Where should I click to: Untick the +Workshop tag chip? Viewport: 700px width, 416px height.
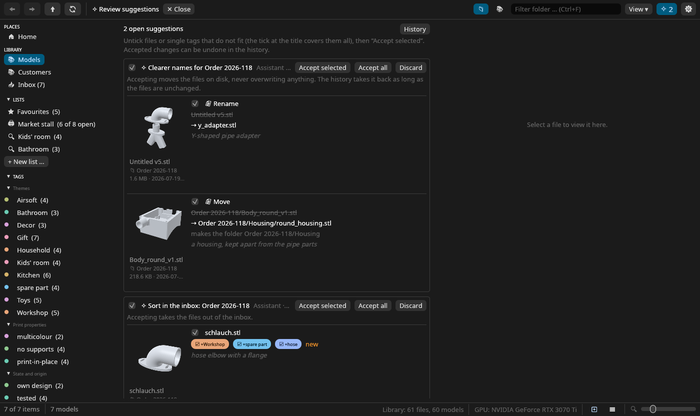point(210,344)
